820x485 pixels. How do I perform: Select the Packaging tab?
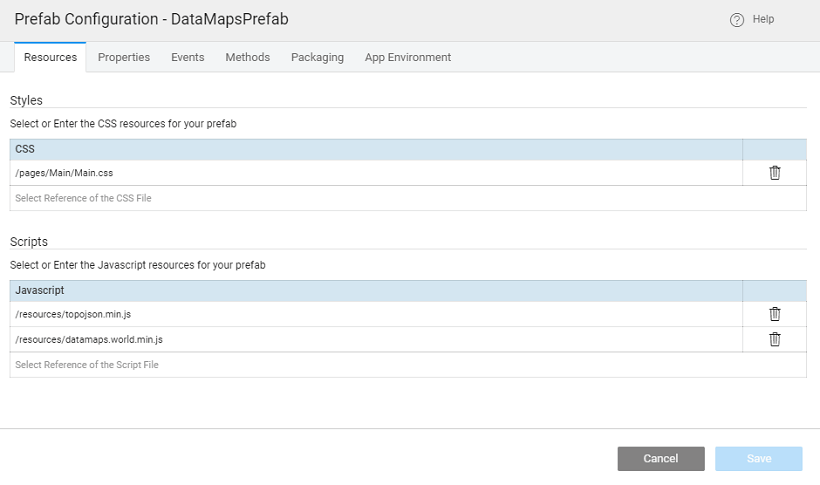(x=317, y=57)
